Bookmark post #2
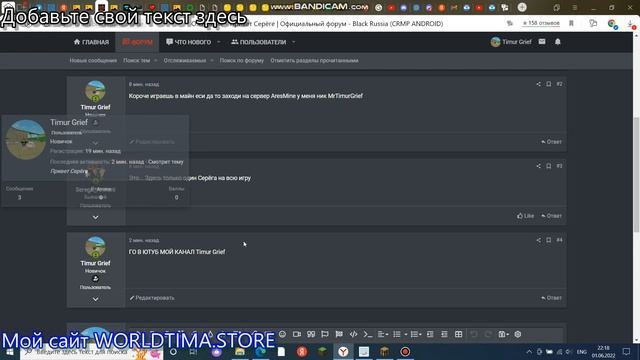This screenshot has width=640, height=360. tap(549, 84)
